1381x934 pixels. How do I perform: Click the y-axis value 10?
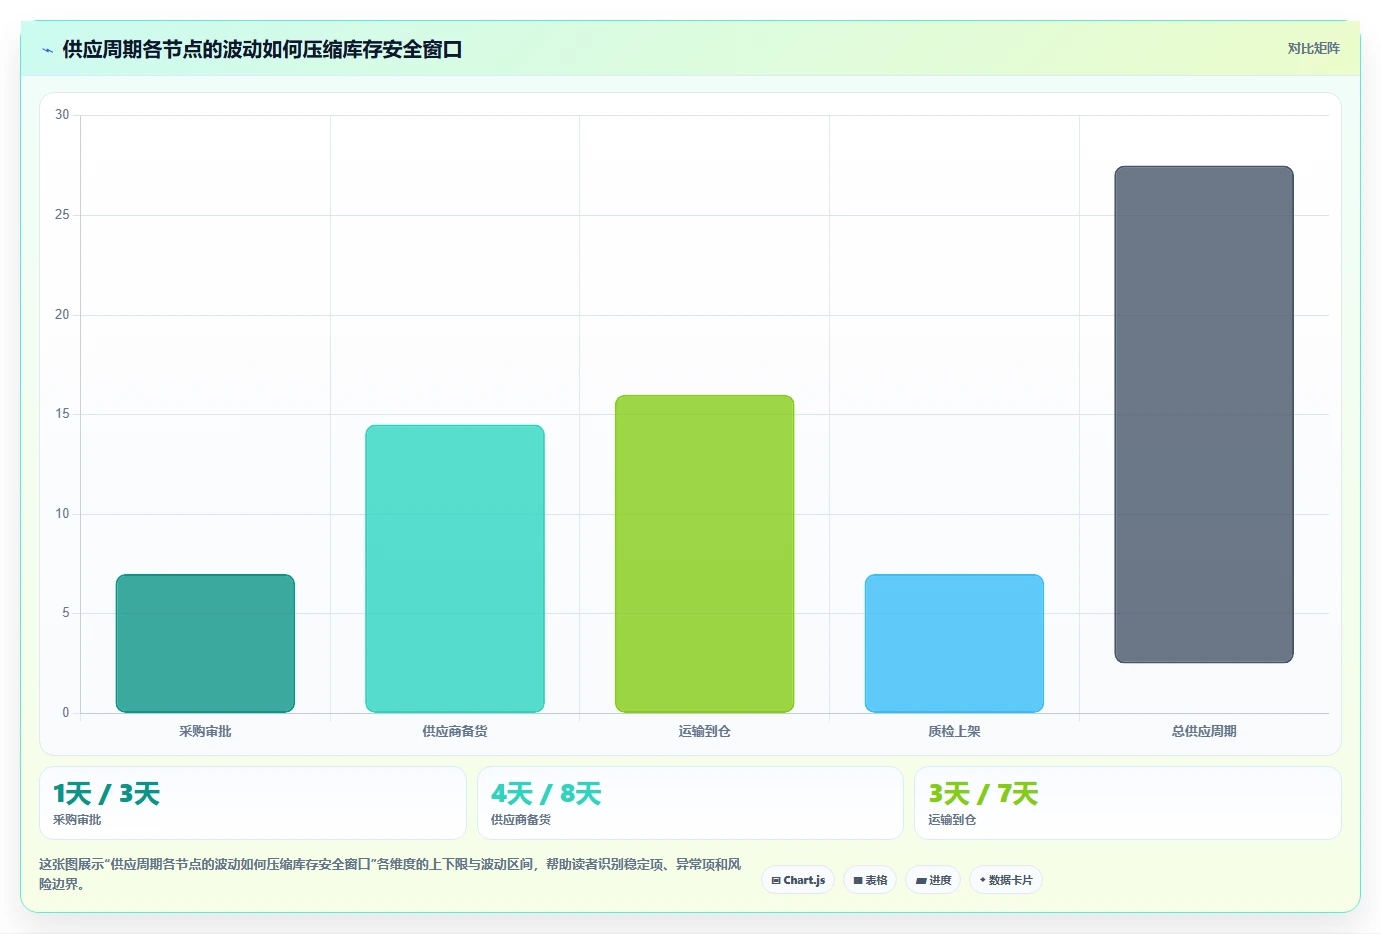click(x=62, y=514)
